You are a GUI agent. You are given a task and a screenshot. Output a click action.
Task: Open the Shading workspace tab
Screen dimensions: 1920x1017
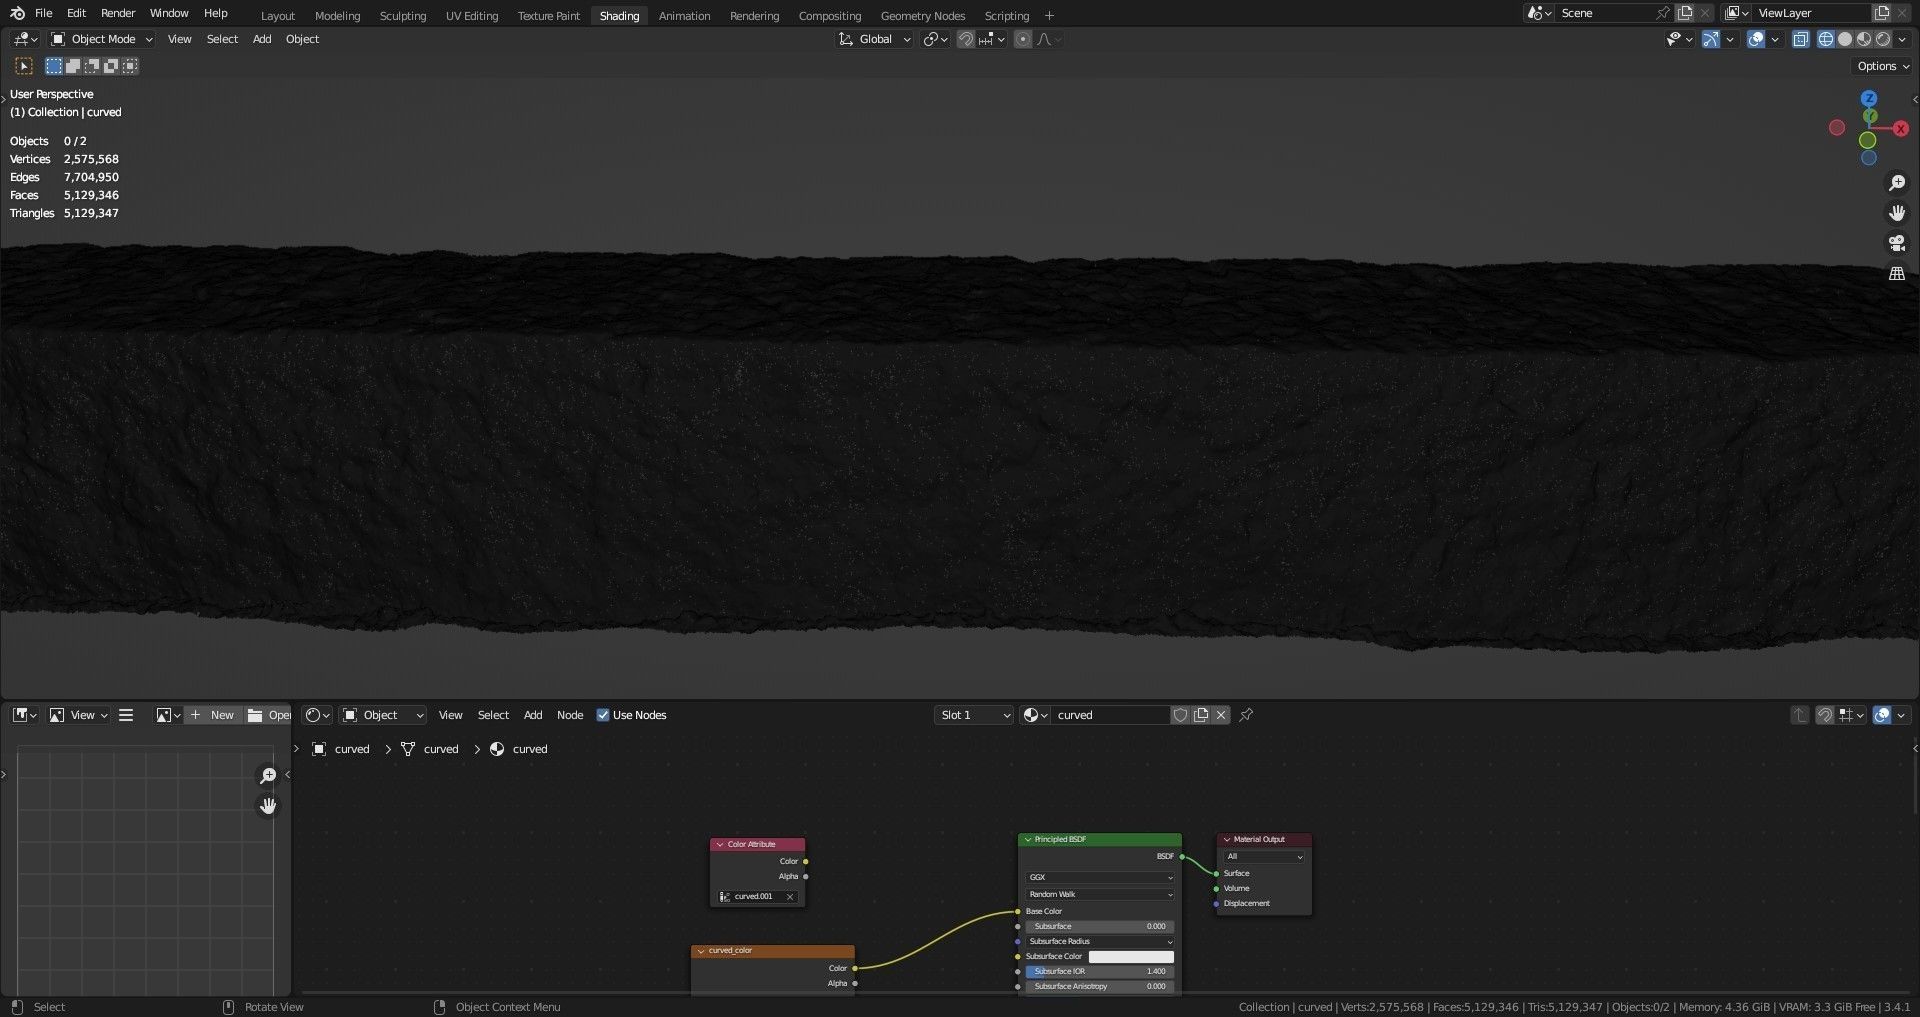pos(619,16)
